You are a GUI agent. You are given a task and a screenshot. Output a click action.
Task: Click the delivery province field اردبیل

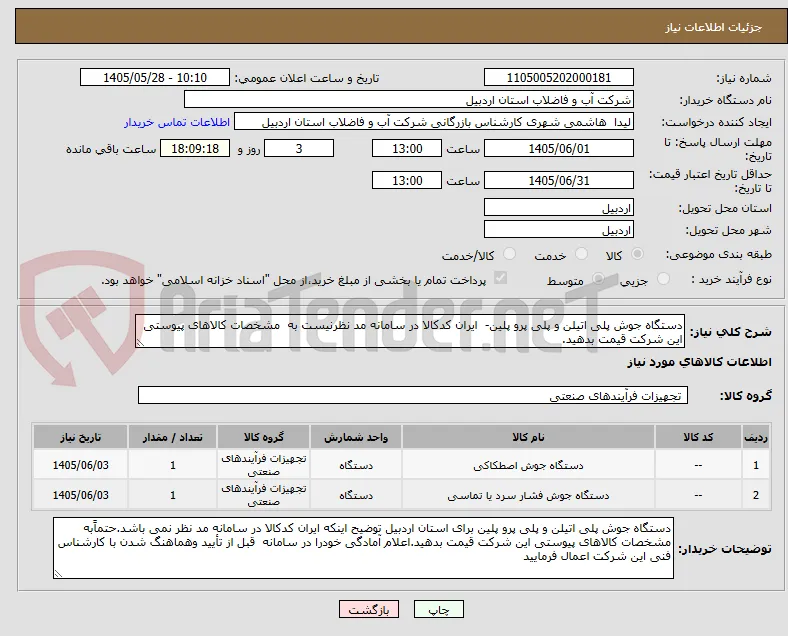tap(558, 207)
